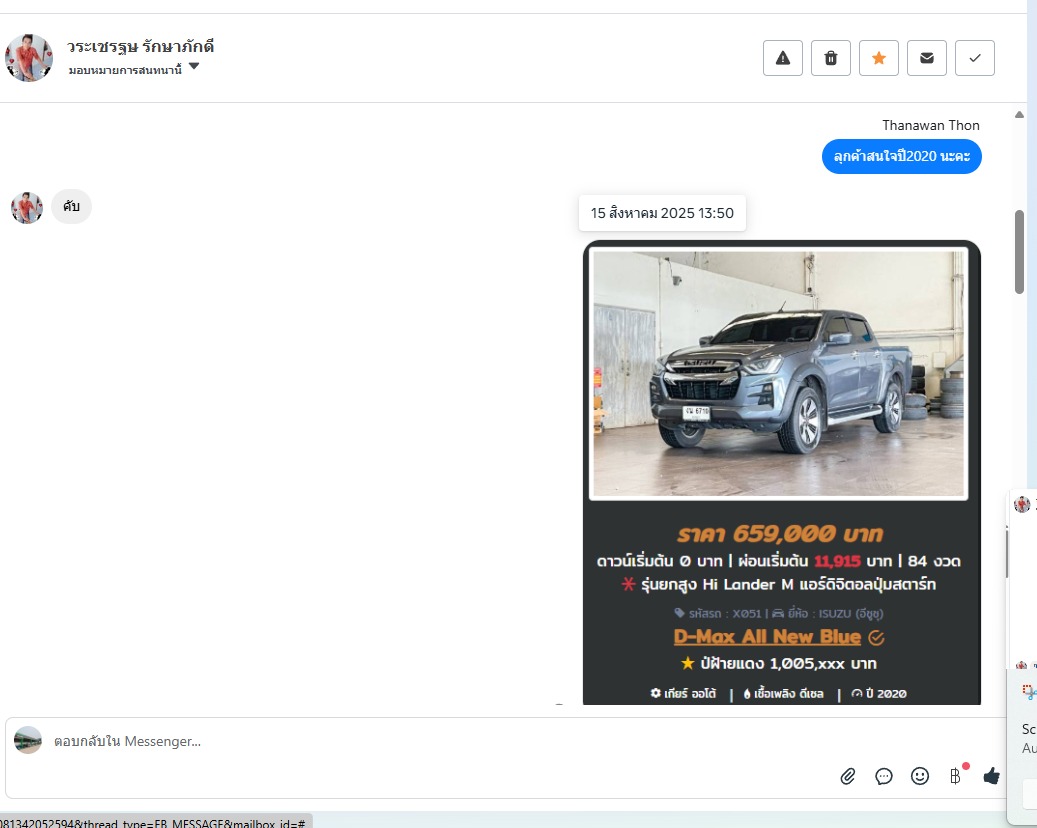Send a thumbs-up like
The width and height of the screenshot is (1037, 828).
point(991,775)
